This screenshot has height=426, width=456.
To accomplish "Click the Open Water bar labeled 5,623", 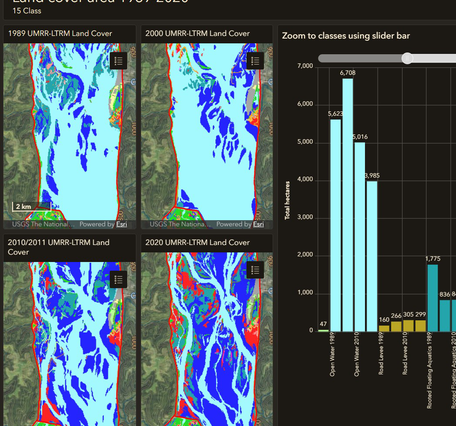I will click(336, 226).
